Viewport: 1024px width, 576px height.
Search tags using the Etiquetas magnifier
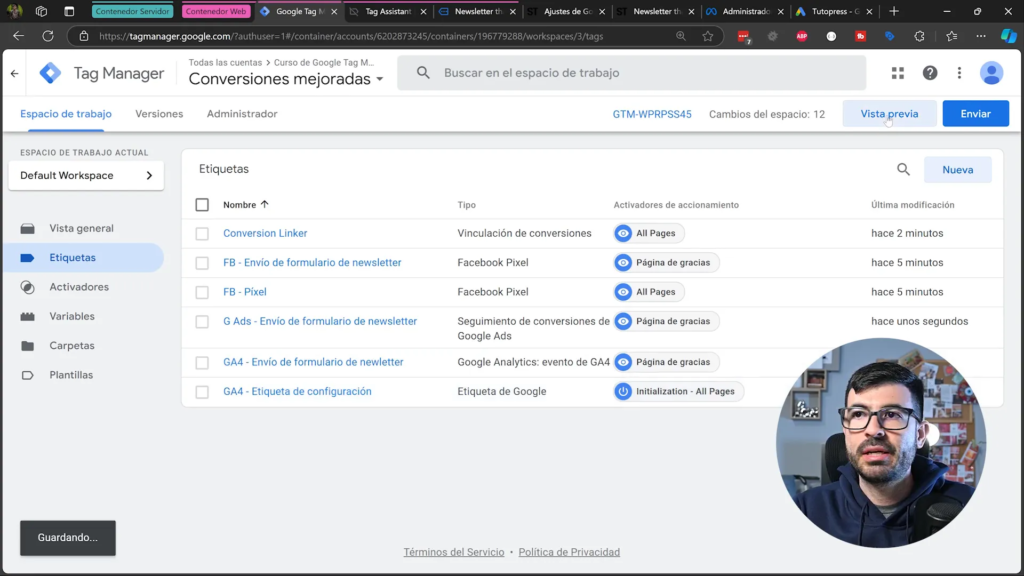click(x=903, y=170)
